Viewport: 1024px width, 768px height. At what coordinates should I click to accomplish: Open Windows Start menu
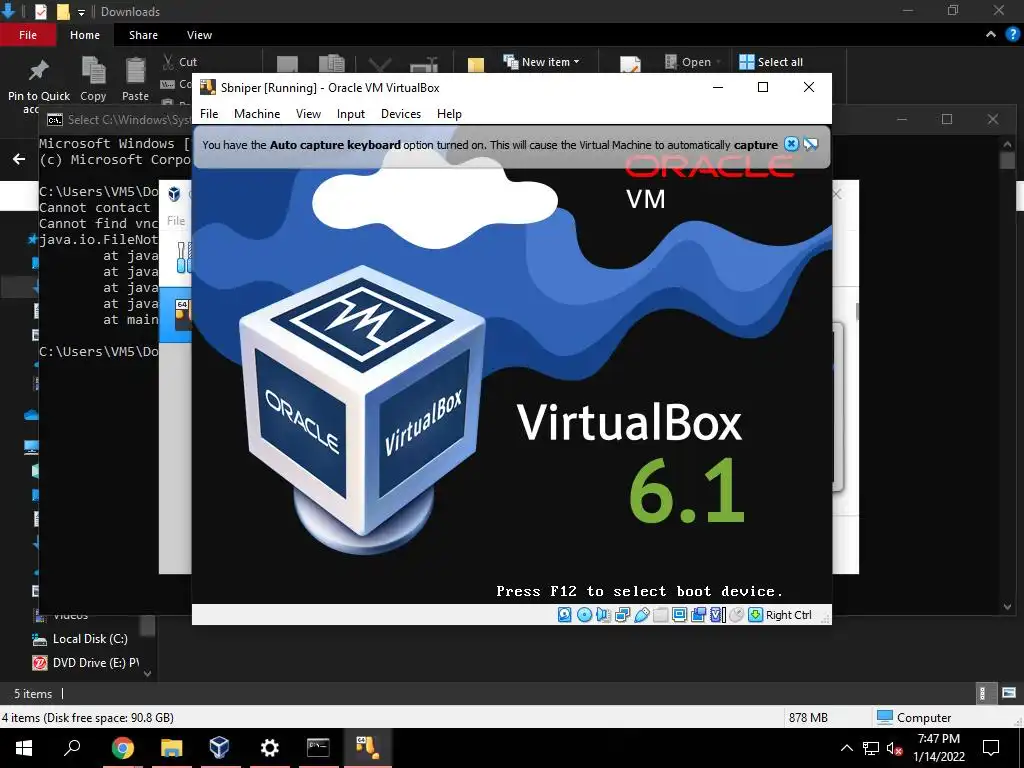pos(24,748)
